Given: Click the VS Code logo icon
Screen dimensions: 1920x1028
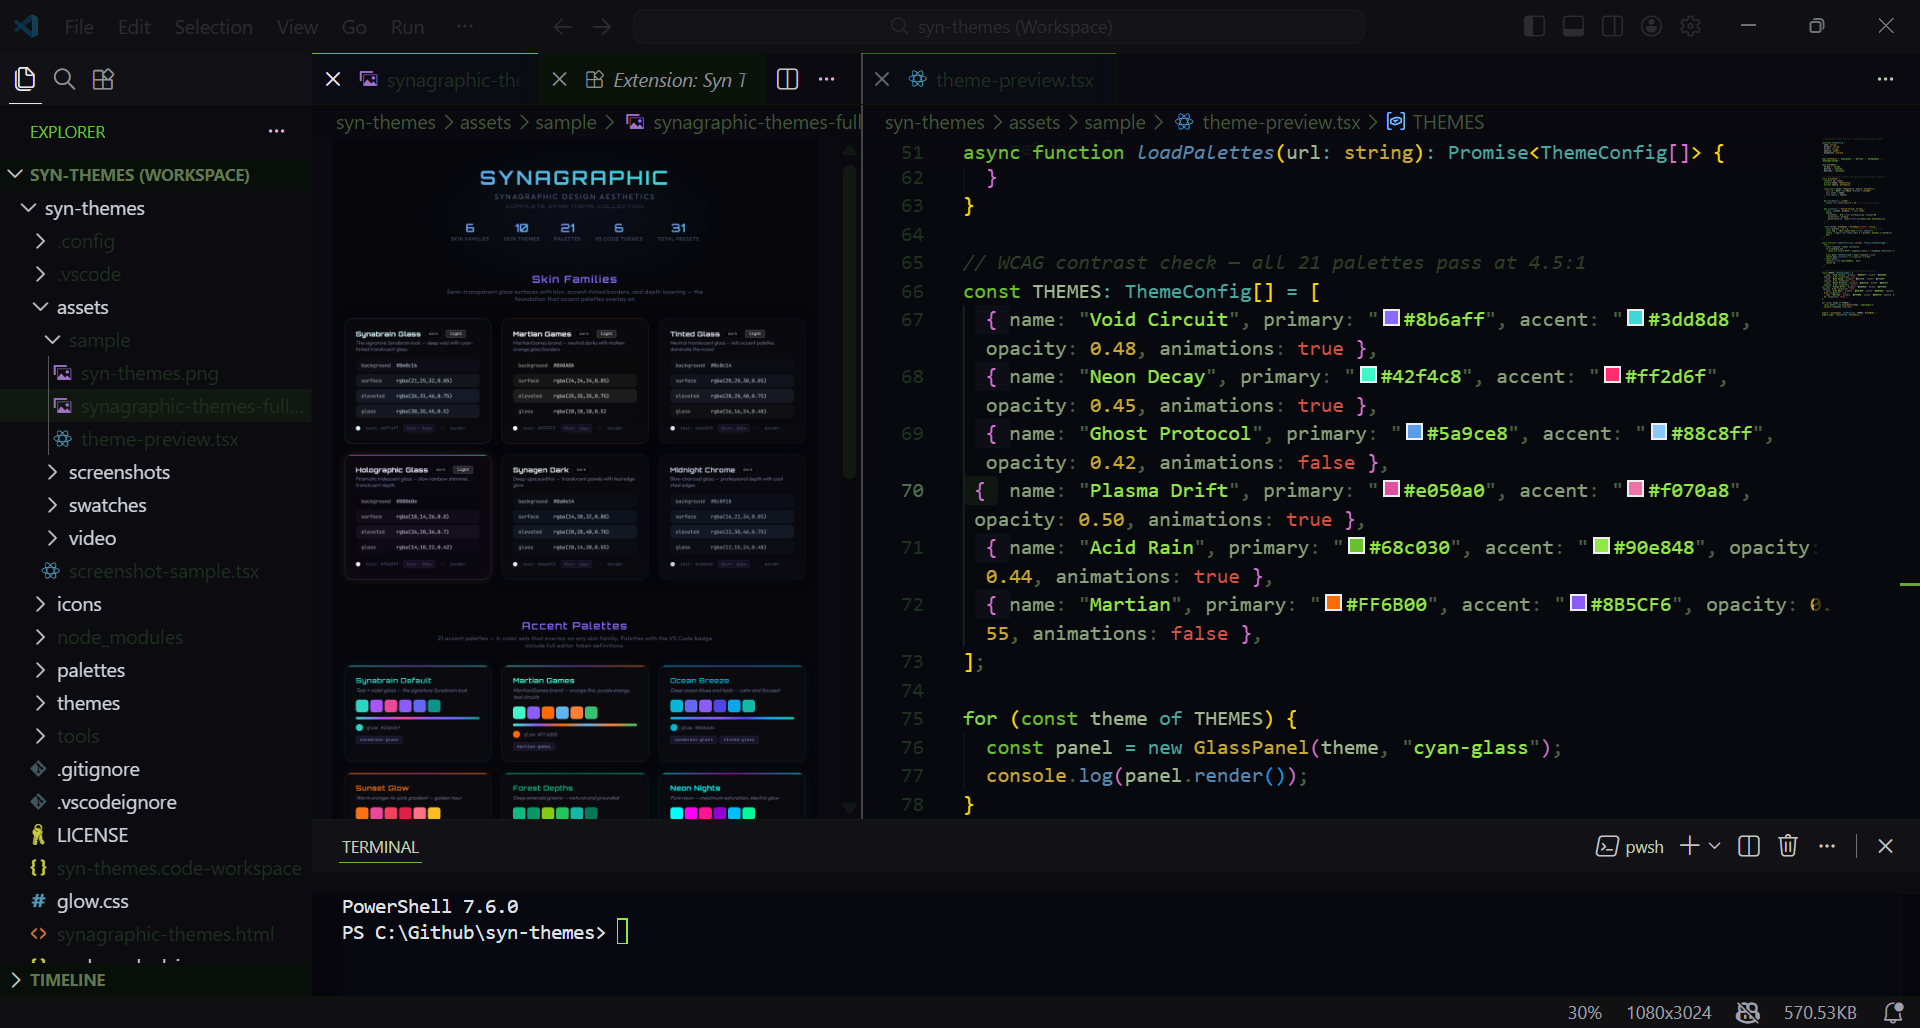Looking at the screenshot, I should pyautogui.click(x=26, y=26).
